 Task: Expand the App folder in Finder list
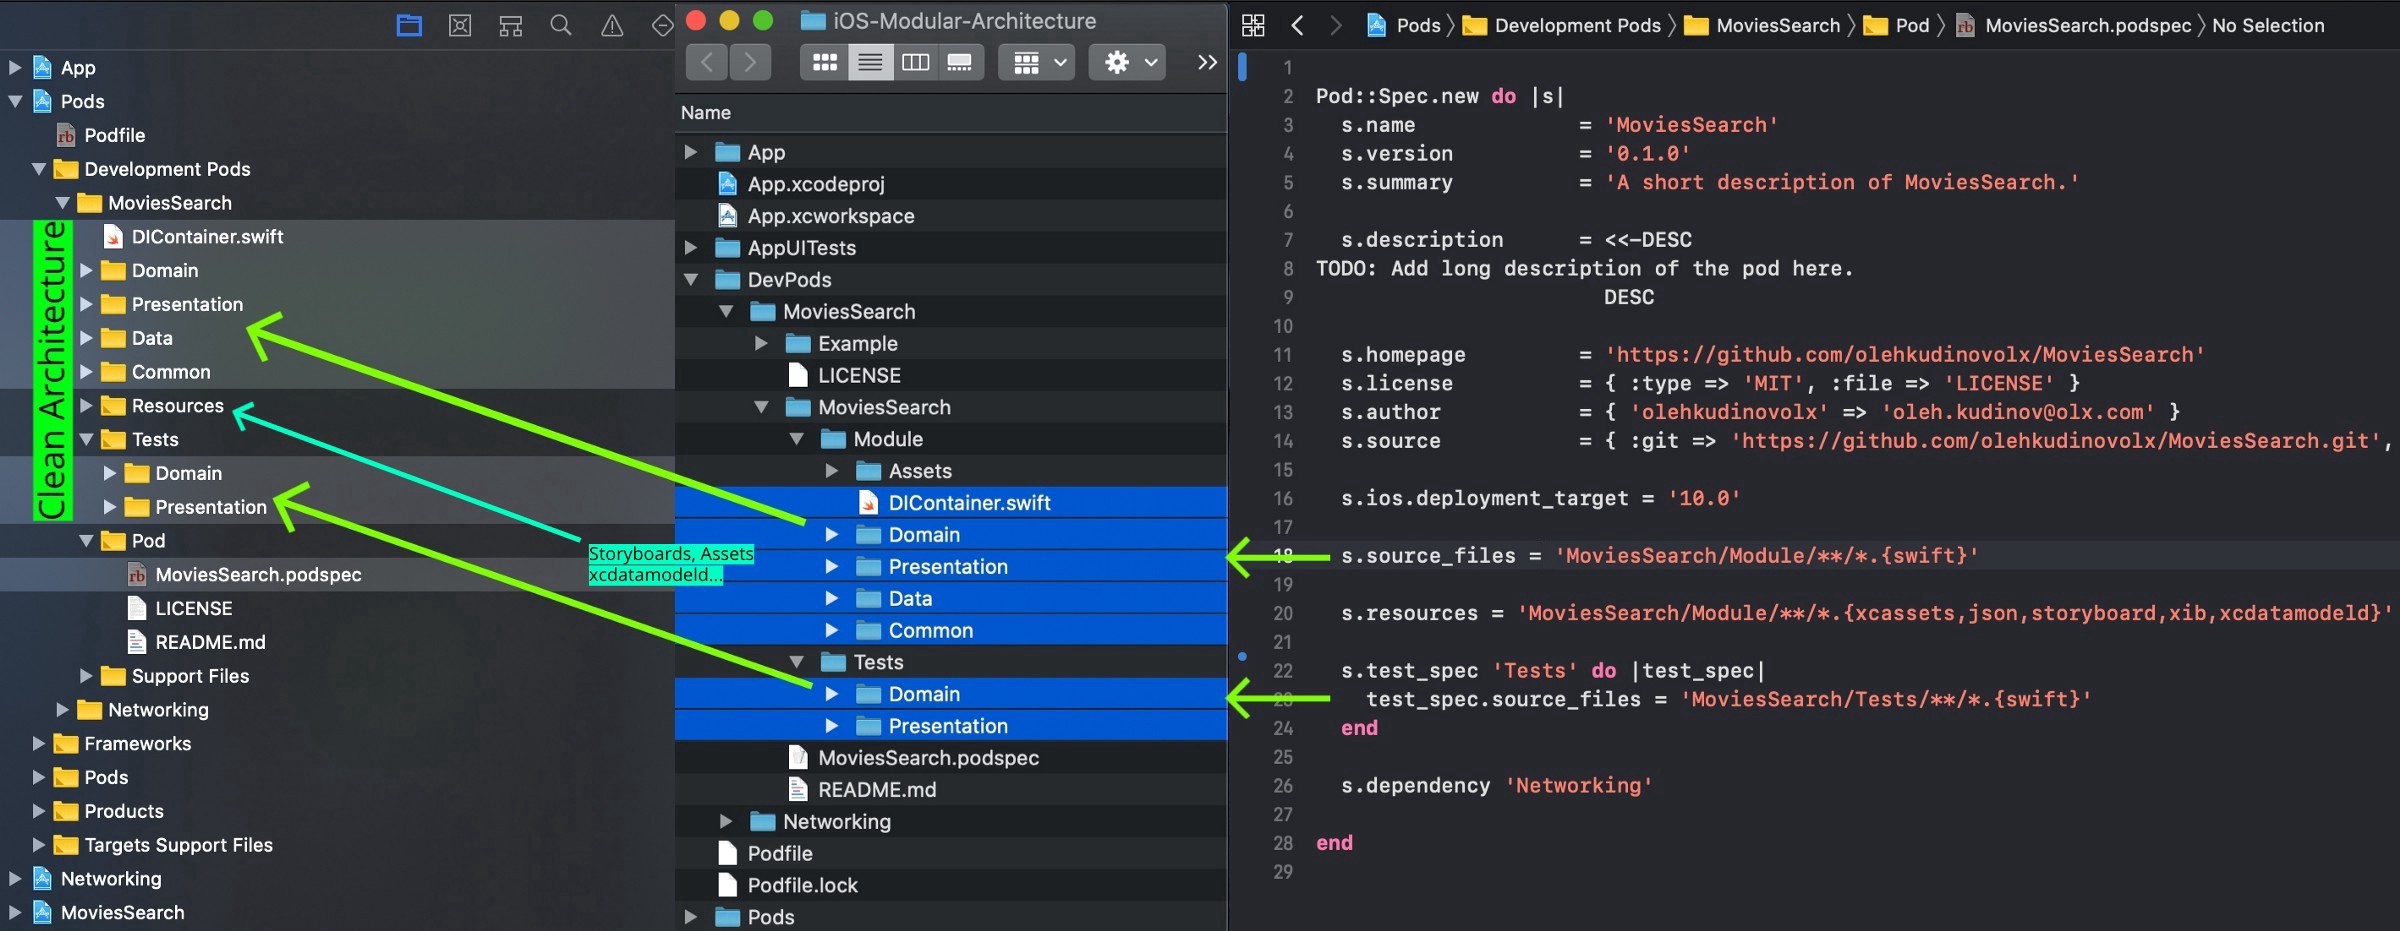click(x=690, y=152)
